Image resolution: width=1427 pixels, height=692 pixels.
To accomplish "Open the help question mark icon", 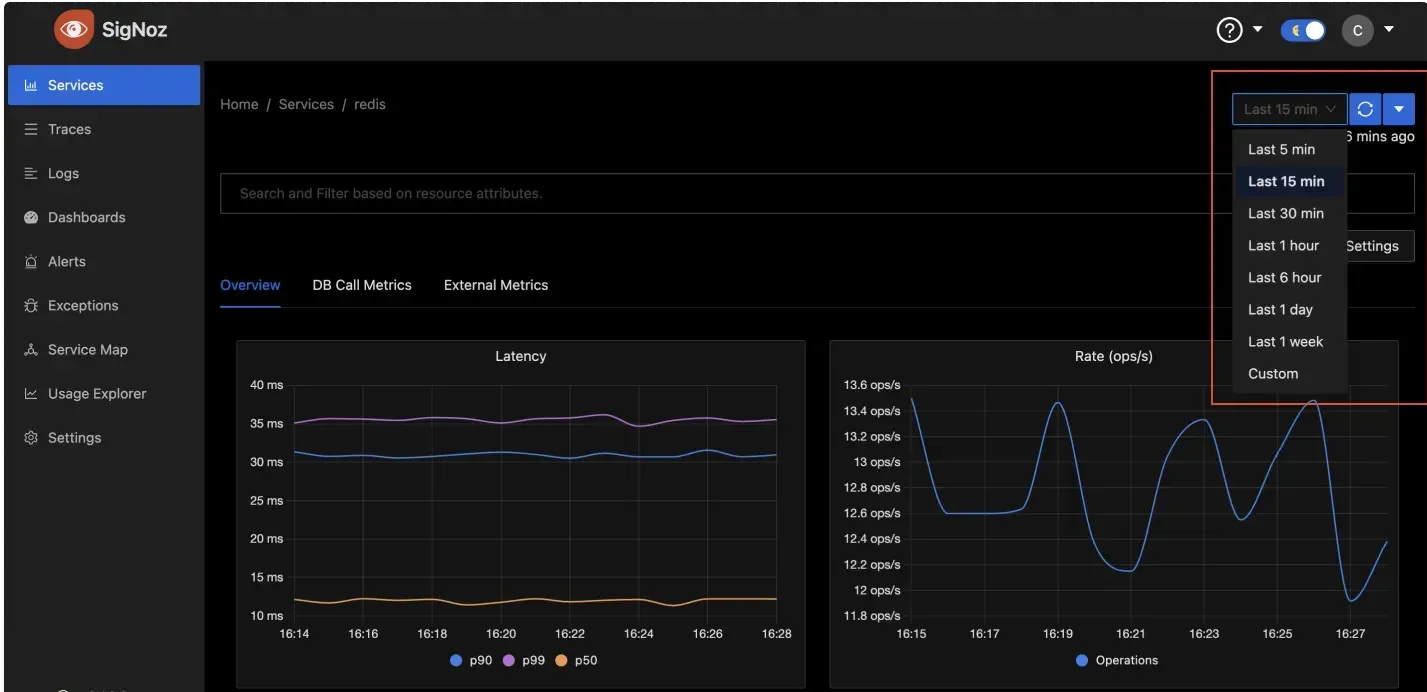I will click(x=1229, y=30).
